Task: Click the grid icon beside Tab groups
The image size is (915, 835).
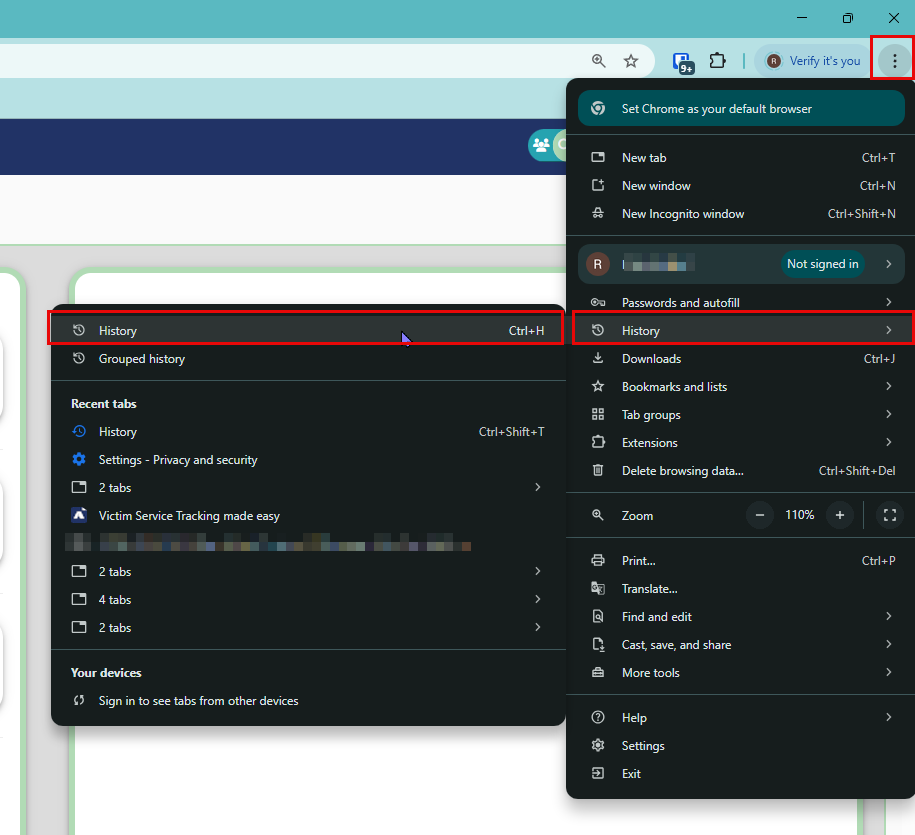Action: click(x=598, y=414)
